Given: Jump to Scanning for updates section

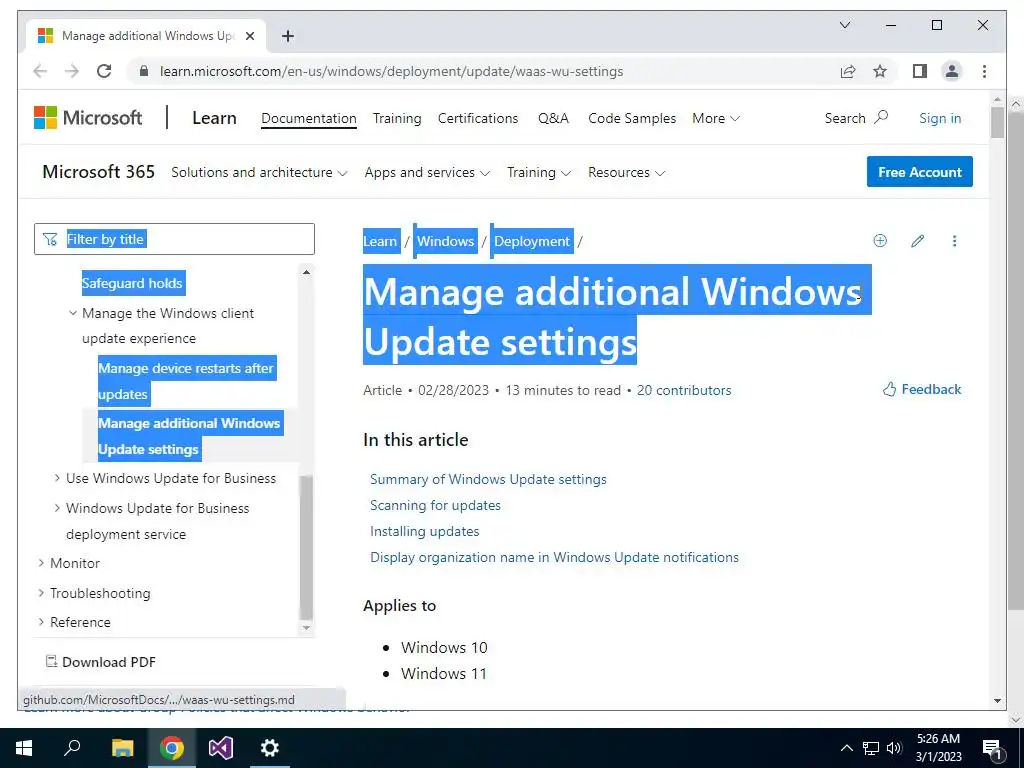Looking at the screenshot, I should coord(435,505).
